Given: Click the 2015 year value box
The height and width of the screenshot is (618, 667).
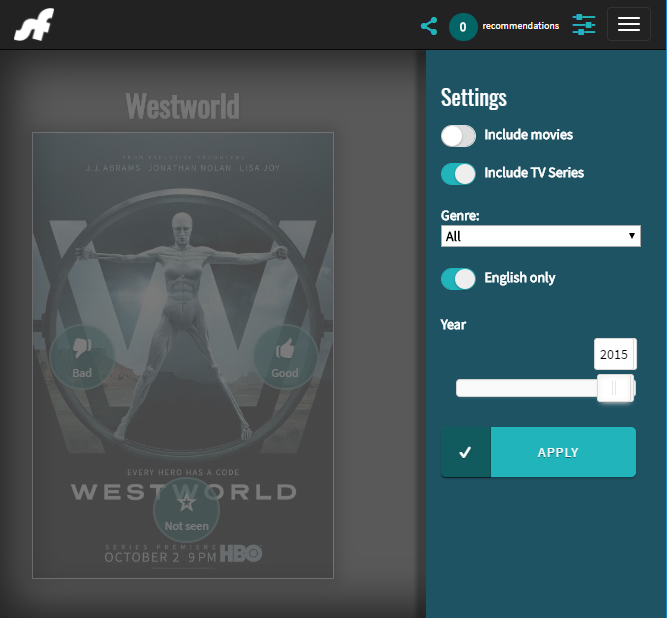Looking at the screenshot, I should click(615, 354).
